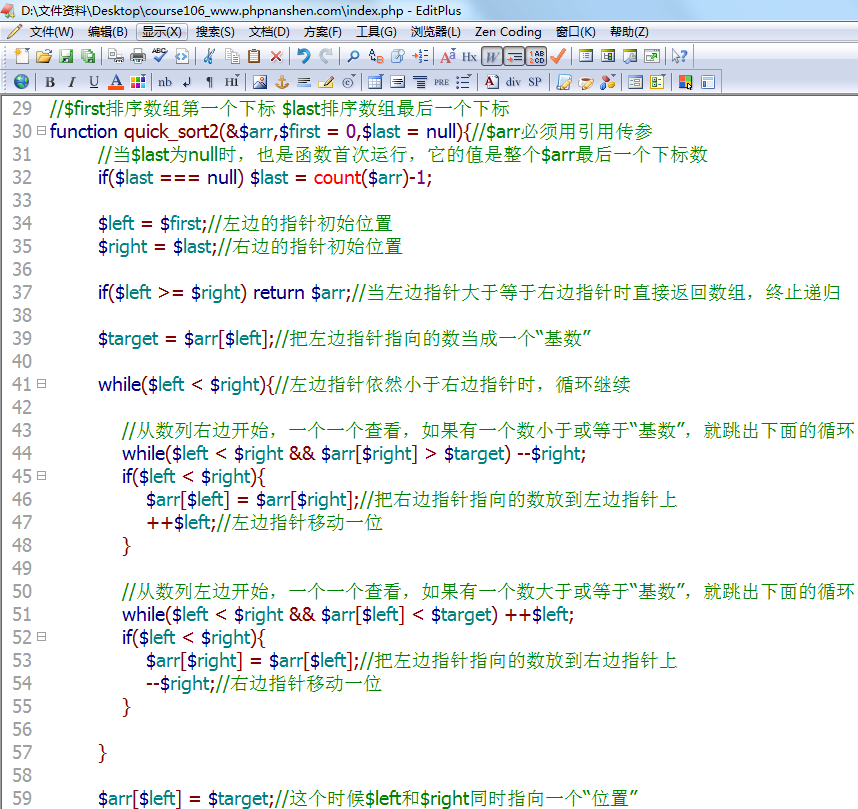Apply Italic HTML tag
858x809 pixels.
pyautogui.click(x=72, y=82)
